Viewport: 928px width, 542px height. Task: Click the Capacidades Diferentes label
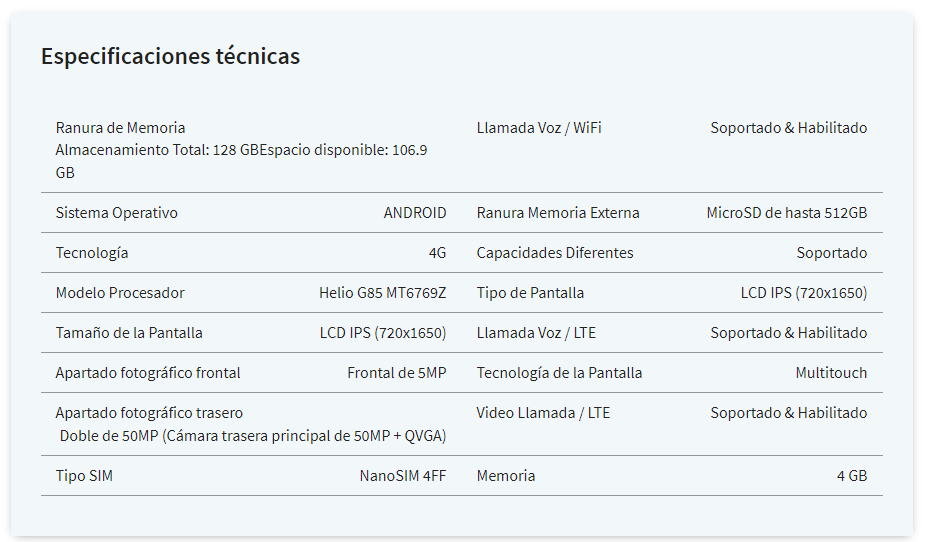coord(555,253)
